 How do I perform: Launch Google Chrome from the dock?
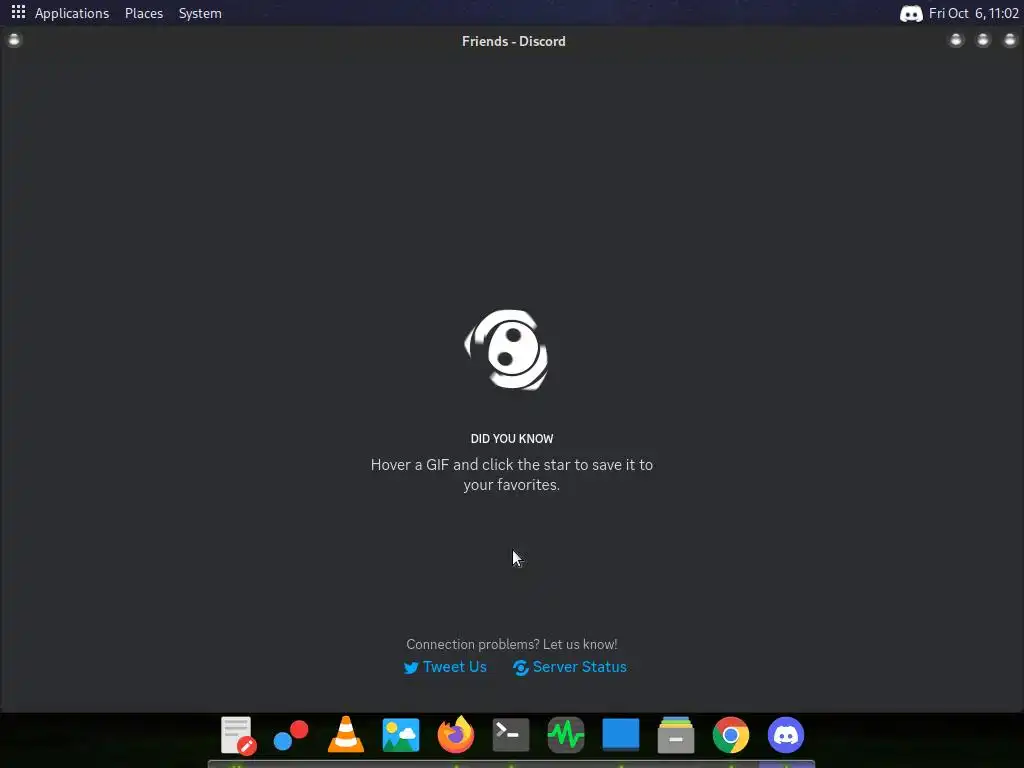(731, 735)
